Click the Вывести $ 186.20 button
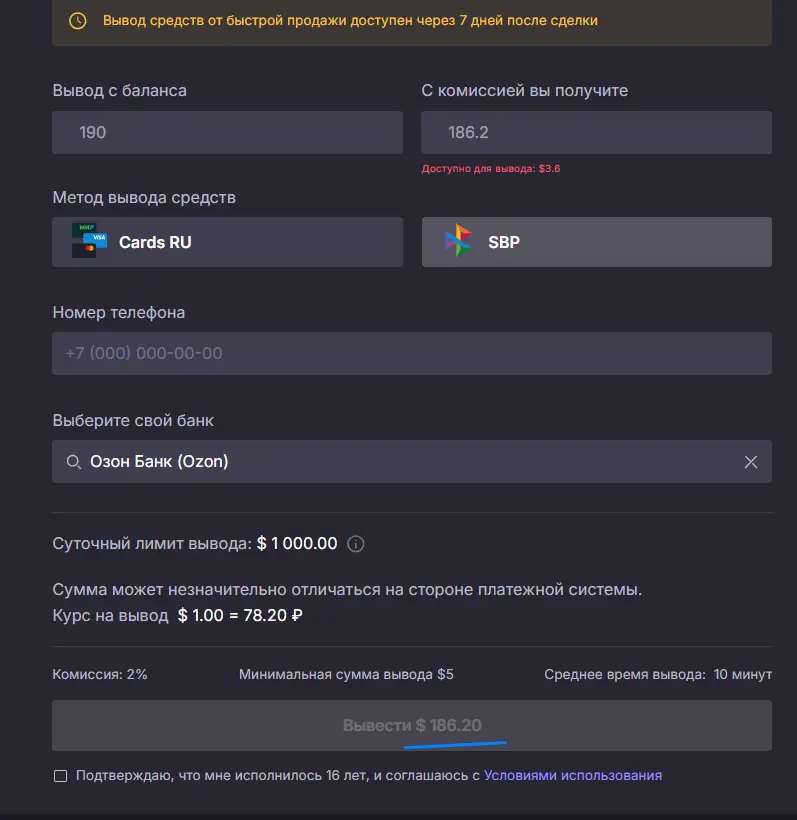This screenshot has height=820, width=797. point(412,725)
